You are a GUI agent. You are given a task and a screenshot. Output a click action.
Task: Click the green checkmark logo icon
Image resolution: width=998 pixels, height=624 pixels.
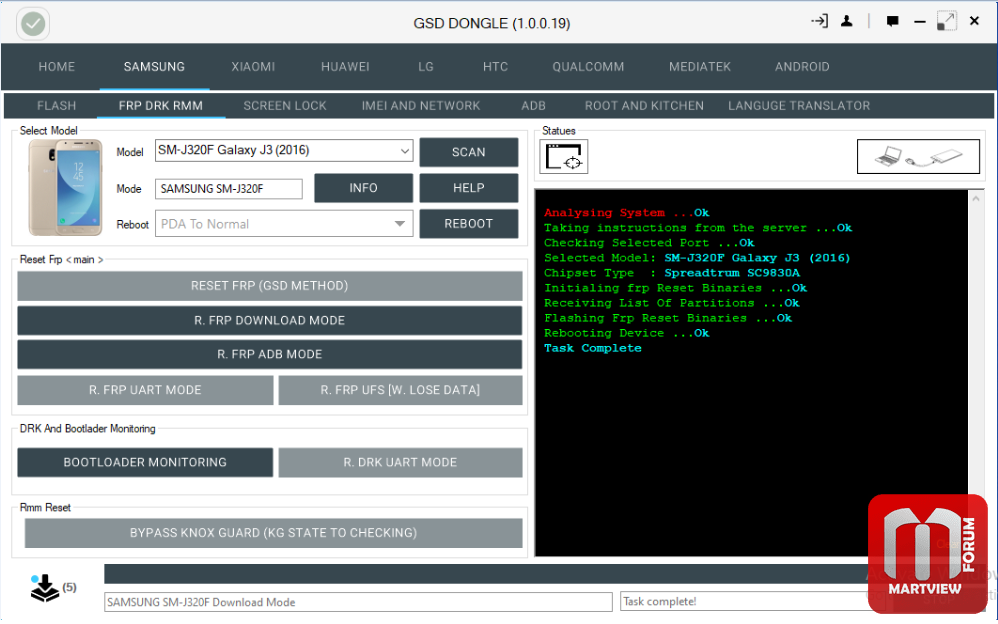coord(33,24)
